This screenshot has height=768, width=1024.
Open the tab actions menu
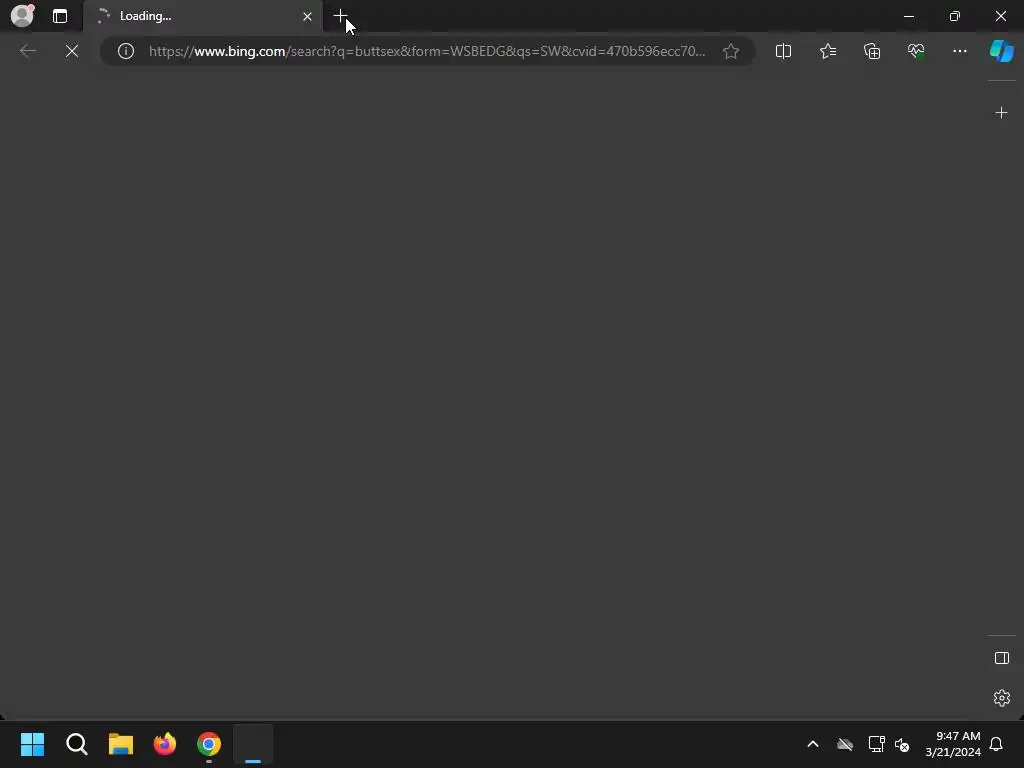tap(60, 16)
